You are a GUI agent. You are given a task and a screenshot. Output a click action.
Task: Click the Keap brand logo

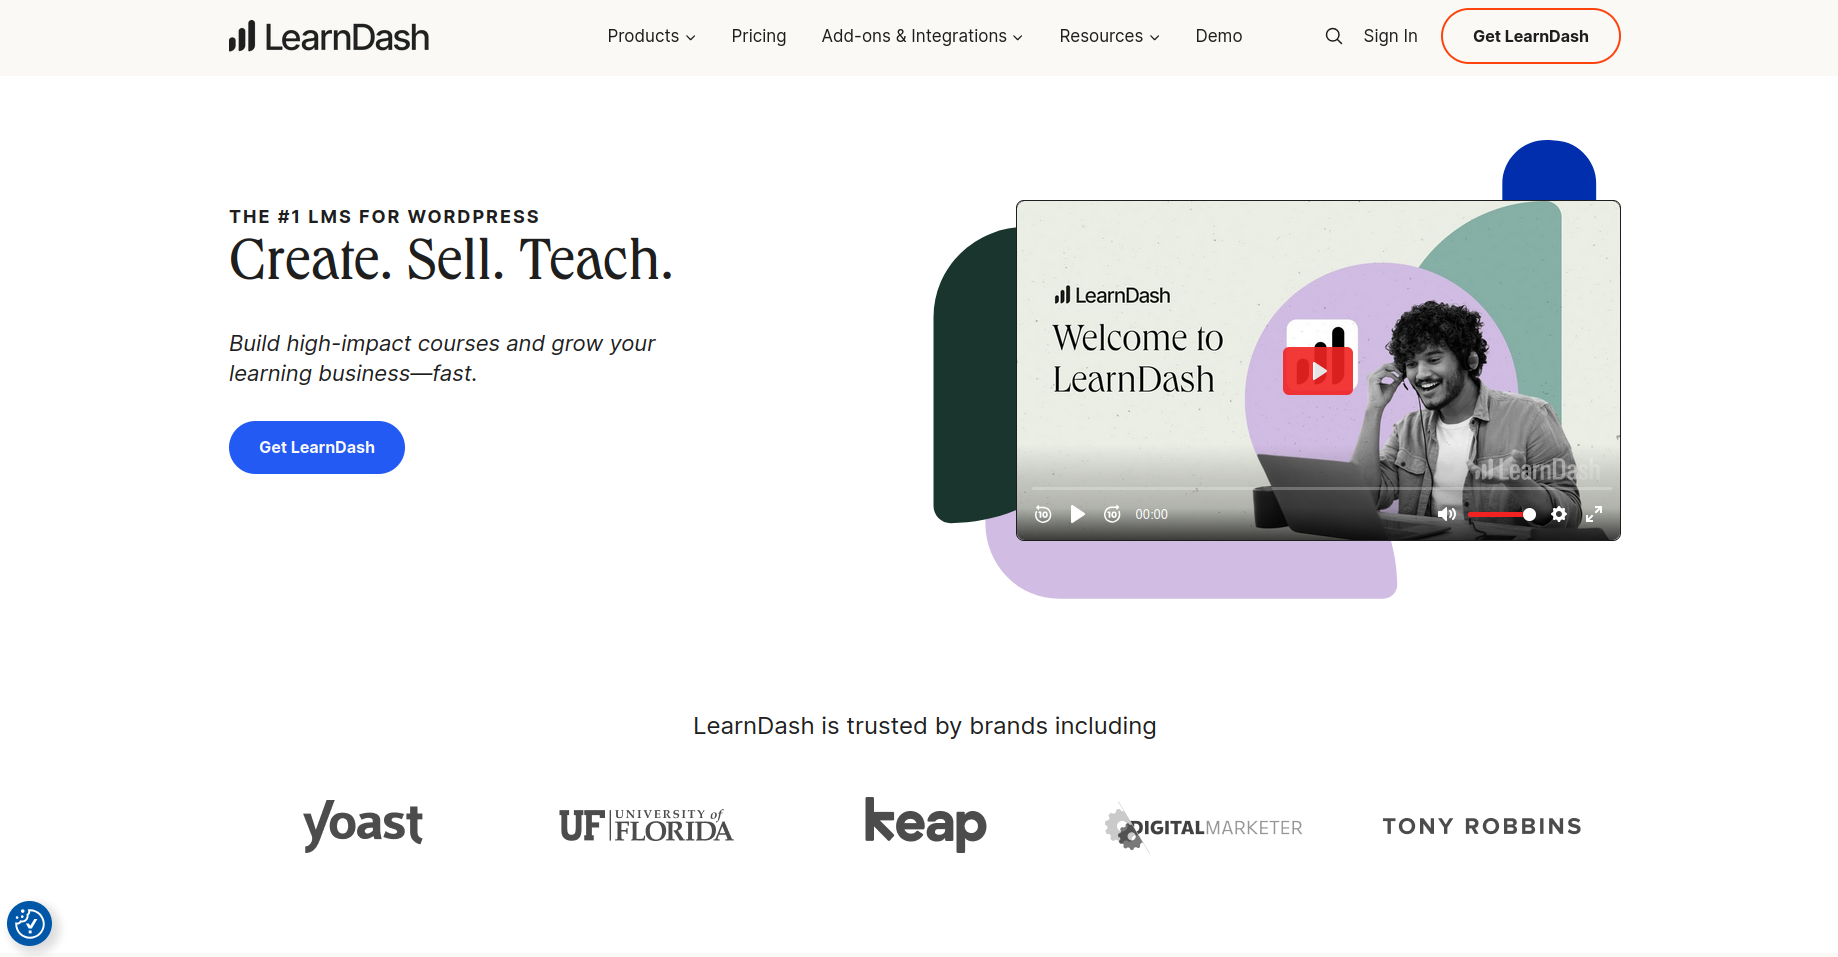925,824
